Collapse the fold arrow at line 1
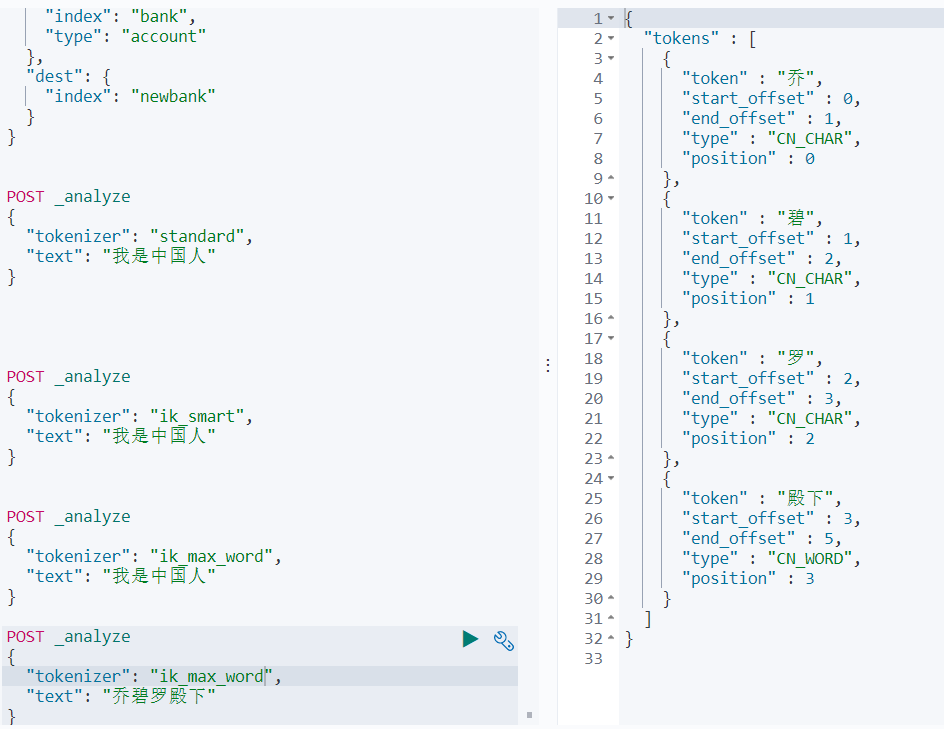The height and width of the screenshot is (729, 944). point(611,18)
